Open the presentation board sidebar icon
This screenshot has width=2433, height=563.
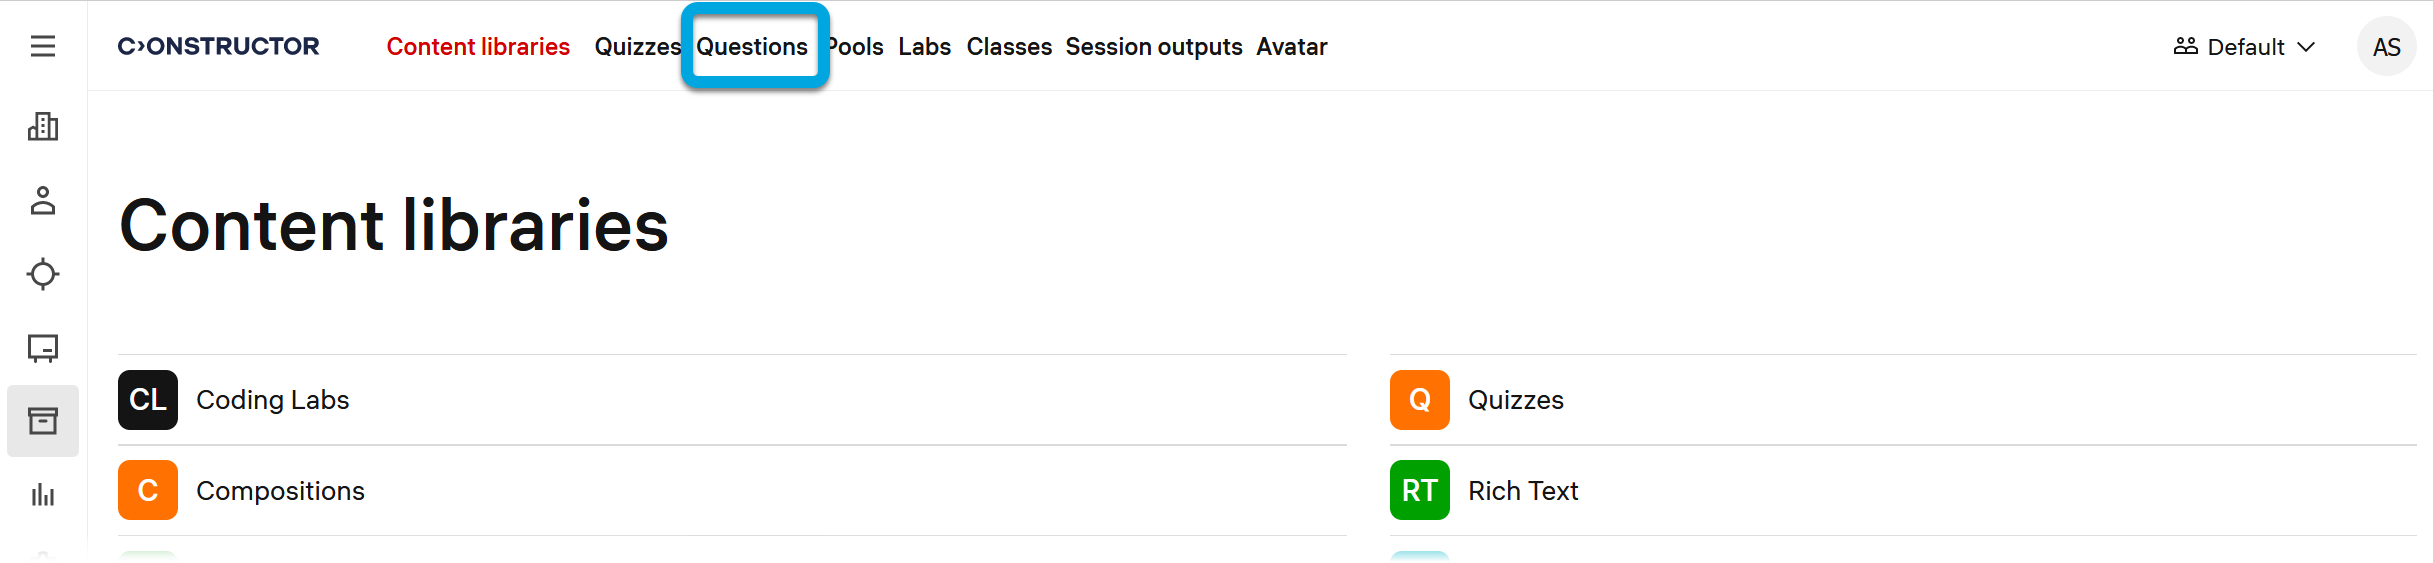click(x=43, y=348)
